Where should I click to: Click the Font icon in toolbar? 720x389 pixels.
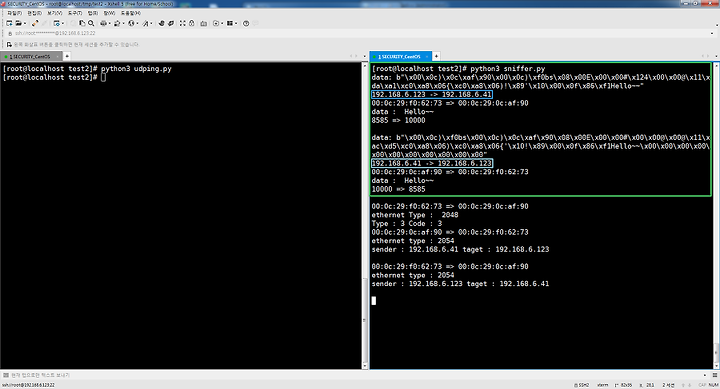click(x=145, y=23)
